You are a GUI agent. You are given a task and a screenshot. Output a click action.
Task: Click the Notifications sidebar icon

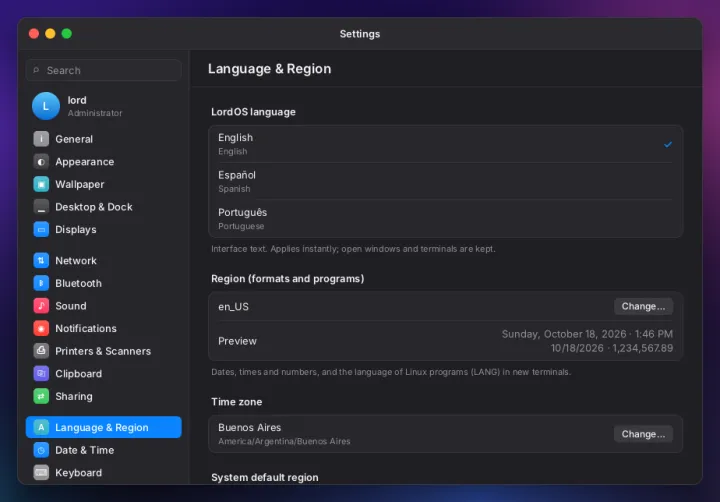point(41,328)
